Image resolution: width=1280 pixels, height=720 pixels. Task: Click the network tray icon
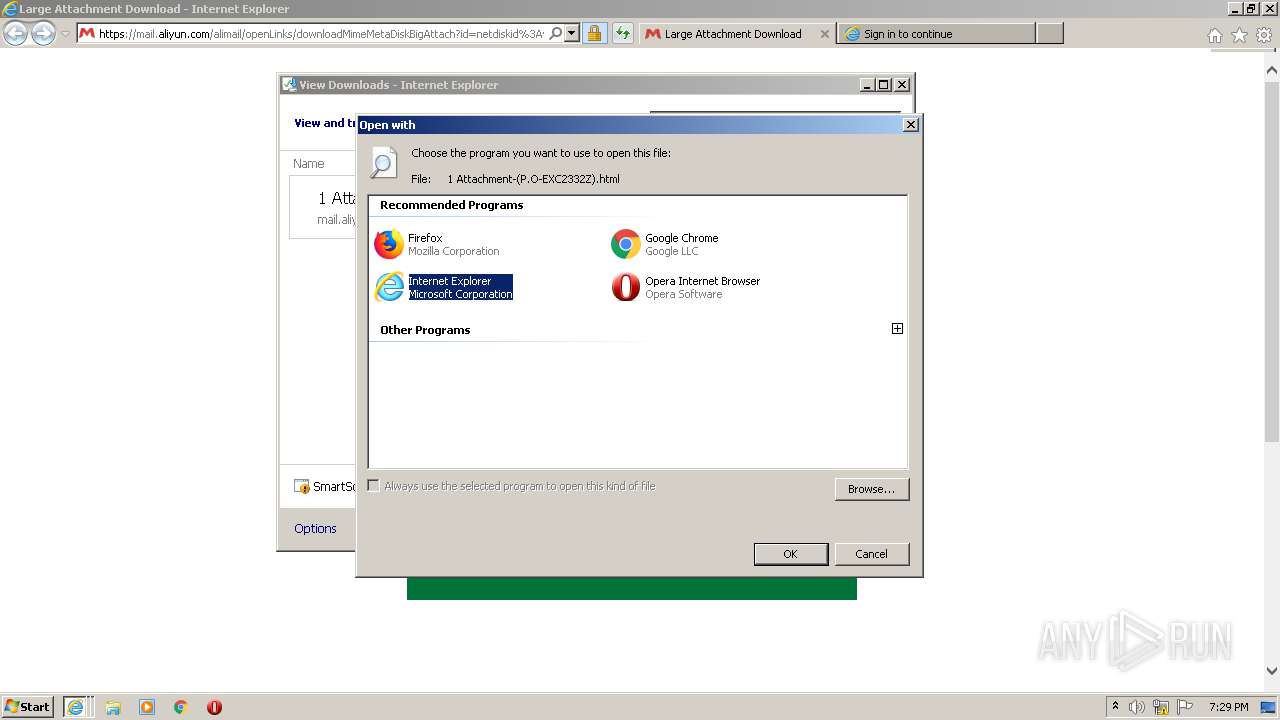[x=1161, y=707]
